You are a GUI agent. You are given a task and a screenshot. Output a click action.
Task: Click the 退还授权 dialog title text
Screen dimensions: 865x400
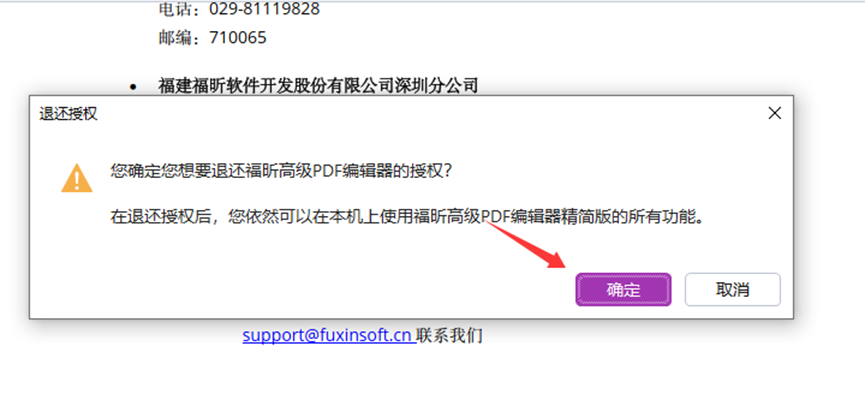tap(68, 114)
